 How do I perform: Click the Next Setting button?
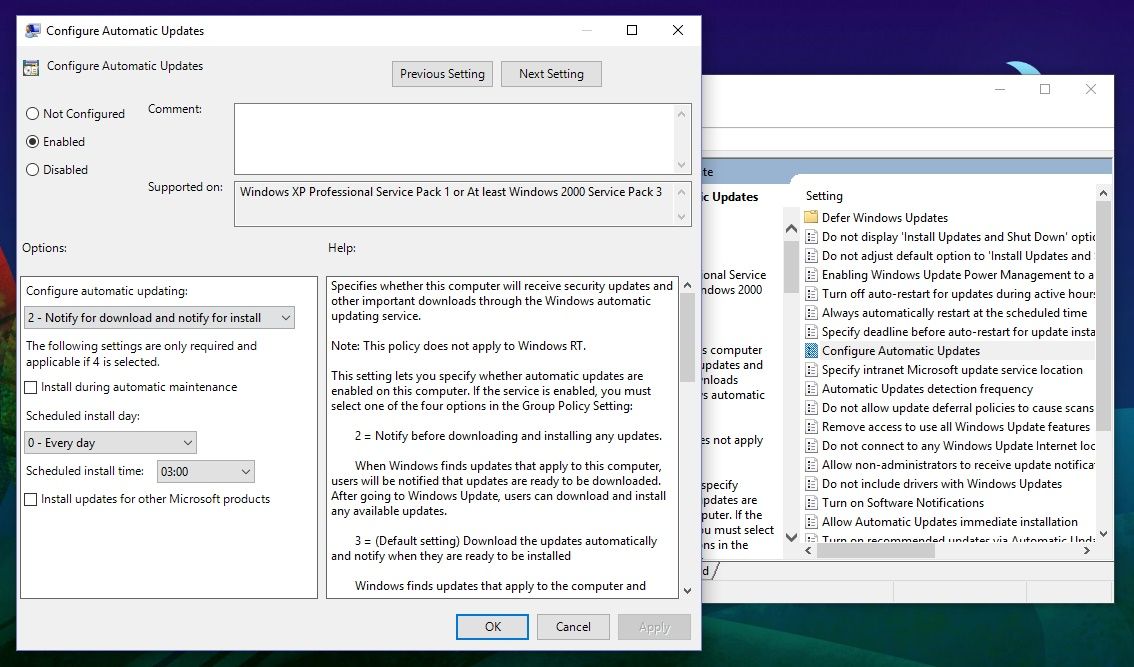click(x=551, y=74)
